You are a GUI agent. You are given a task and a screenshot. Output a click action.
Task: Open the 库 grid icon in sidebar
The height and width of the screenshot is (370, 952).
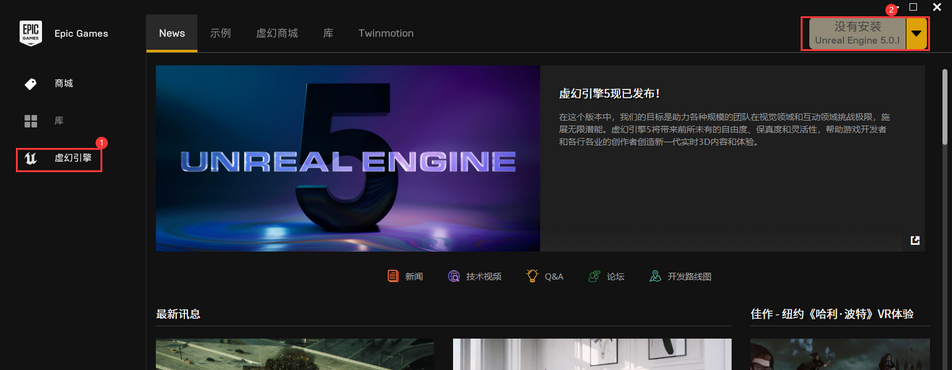pyautogui.click(x=30, y=121)
